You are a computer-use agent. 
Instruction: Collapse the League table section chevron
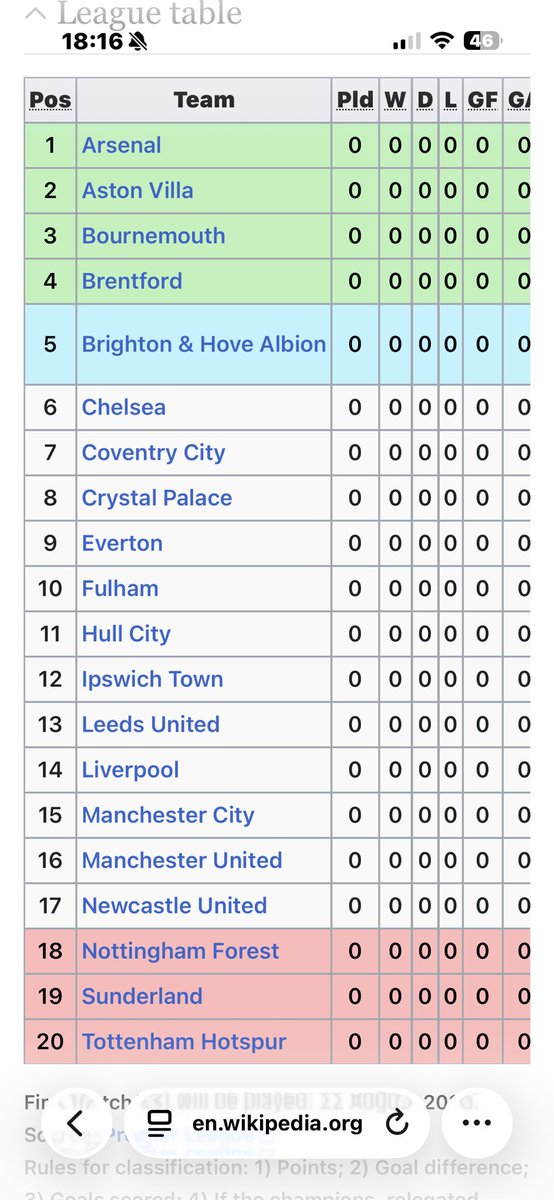click(36, 14)
